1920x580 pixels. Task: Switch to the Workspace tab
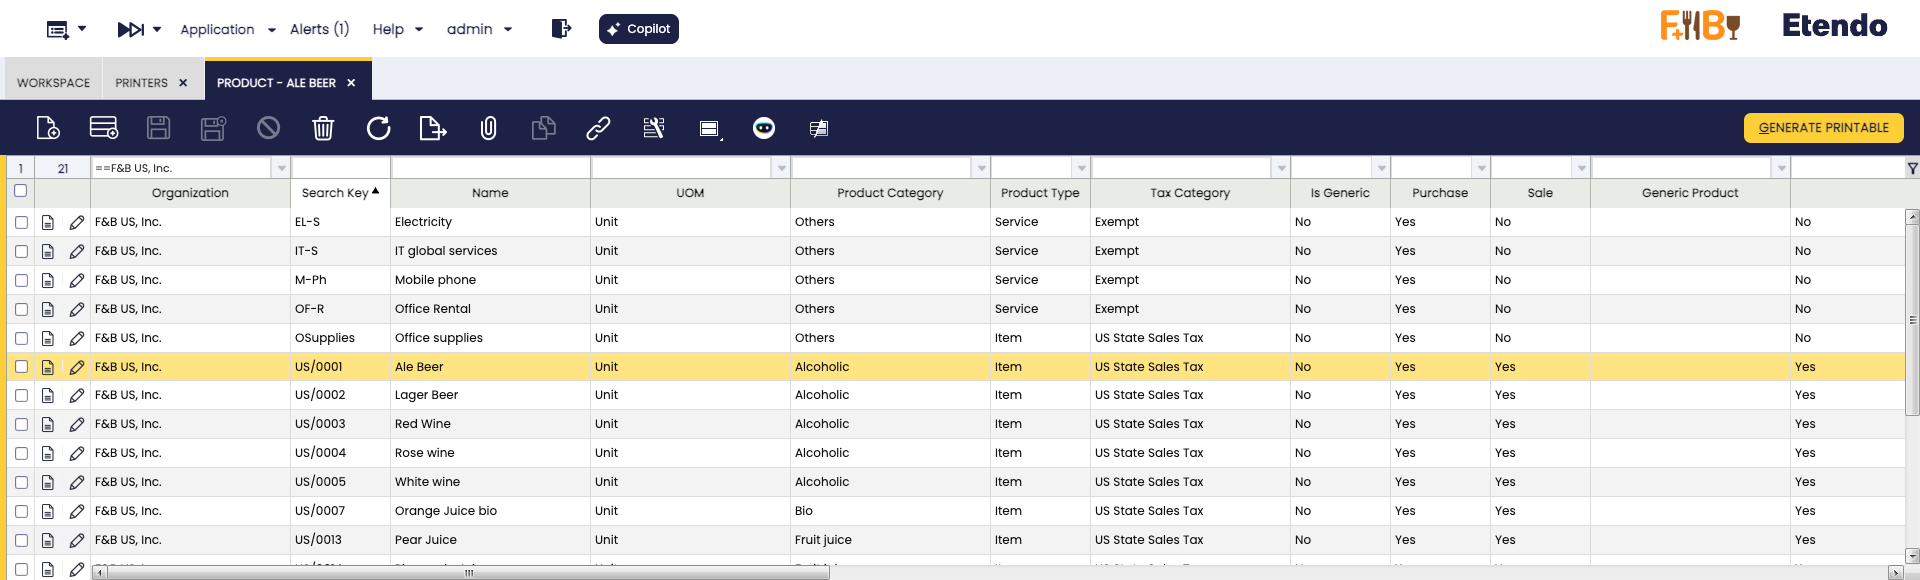pos(53,83)
